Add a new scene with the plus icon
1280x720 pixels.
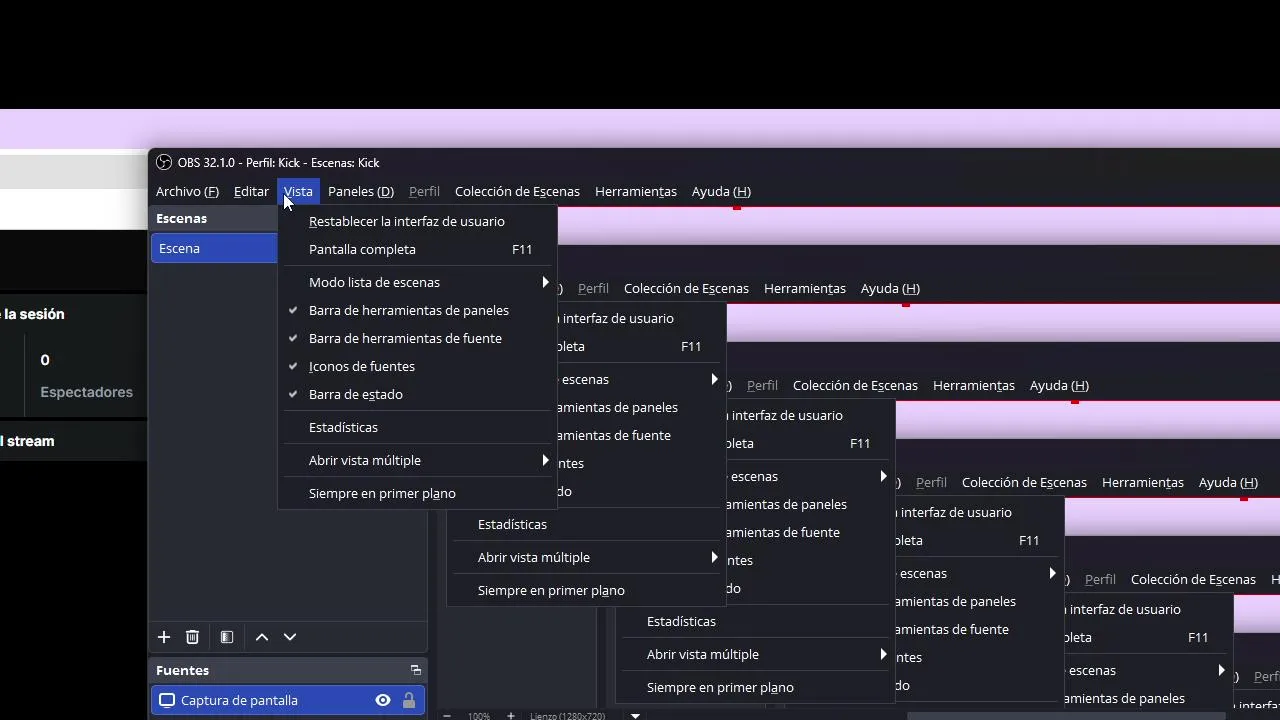[x=164, y=637]
